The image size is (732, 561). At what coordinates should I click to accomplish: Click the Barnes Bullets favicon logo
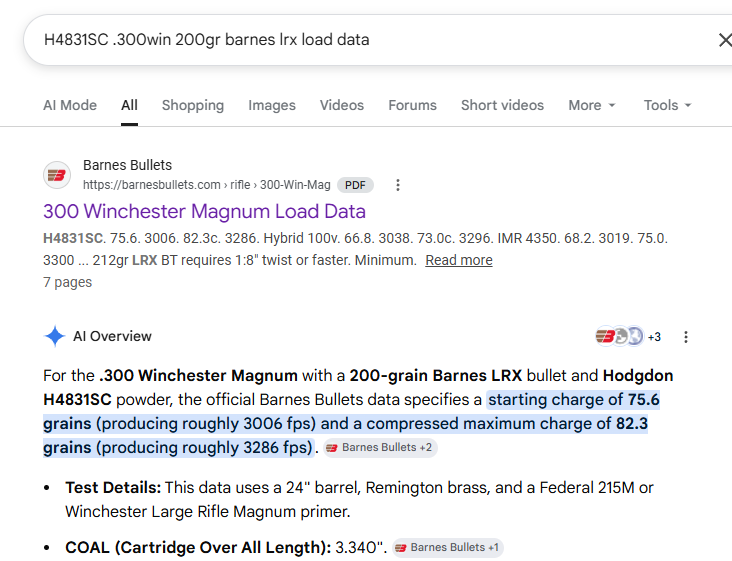(57, 175)
